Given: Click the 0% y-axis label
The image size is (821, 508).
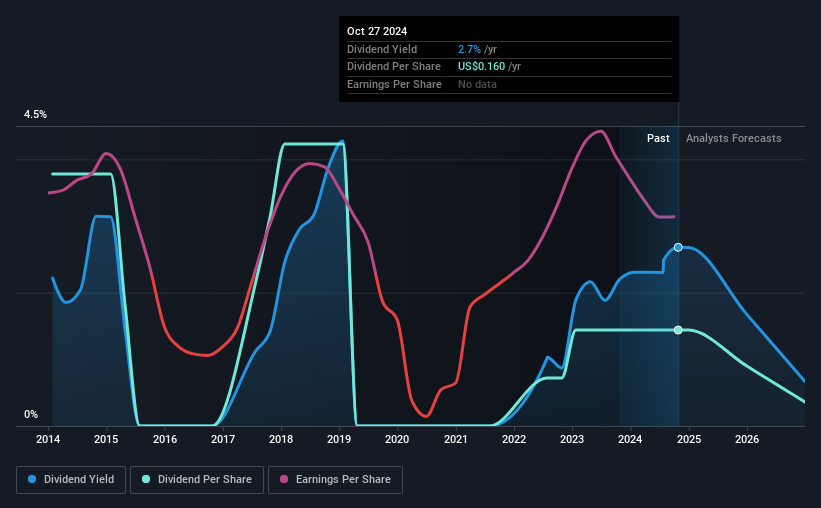Looking at the screenshot, I should pyautogui.click(x=31, y=414).
